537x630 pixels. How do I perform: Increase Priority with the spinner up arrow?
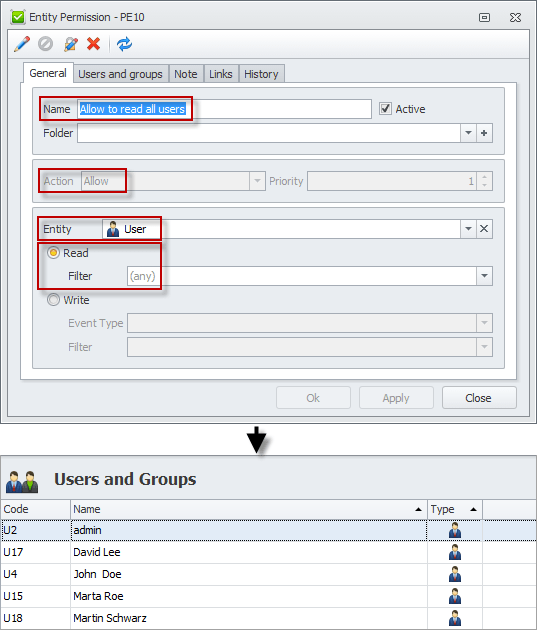click(484, 177)
